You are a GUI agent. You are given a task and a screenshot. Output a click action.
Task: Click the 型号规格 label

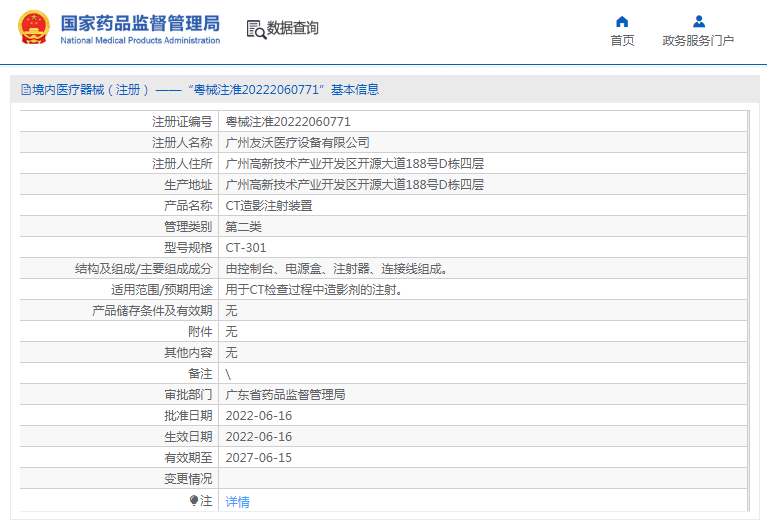(x=188, y=248)
